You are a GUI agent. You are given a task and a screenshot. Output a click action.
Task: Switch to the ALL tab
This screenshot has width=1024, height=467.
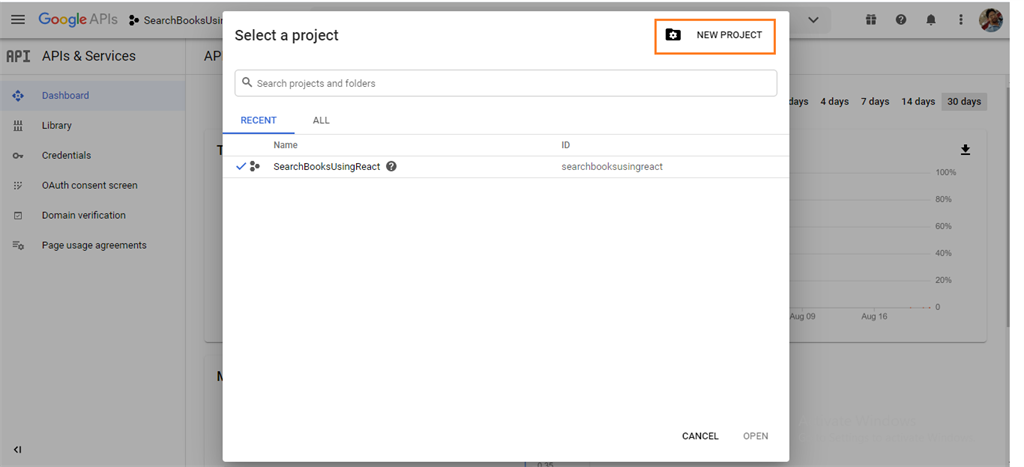click(x=321, y=120)
